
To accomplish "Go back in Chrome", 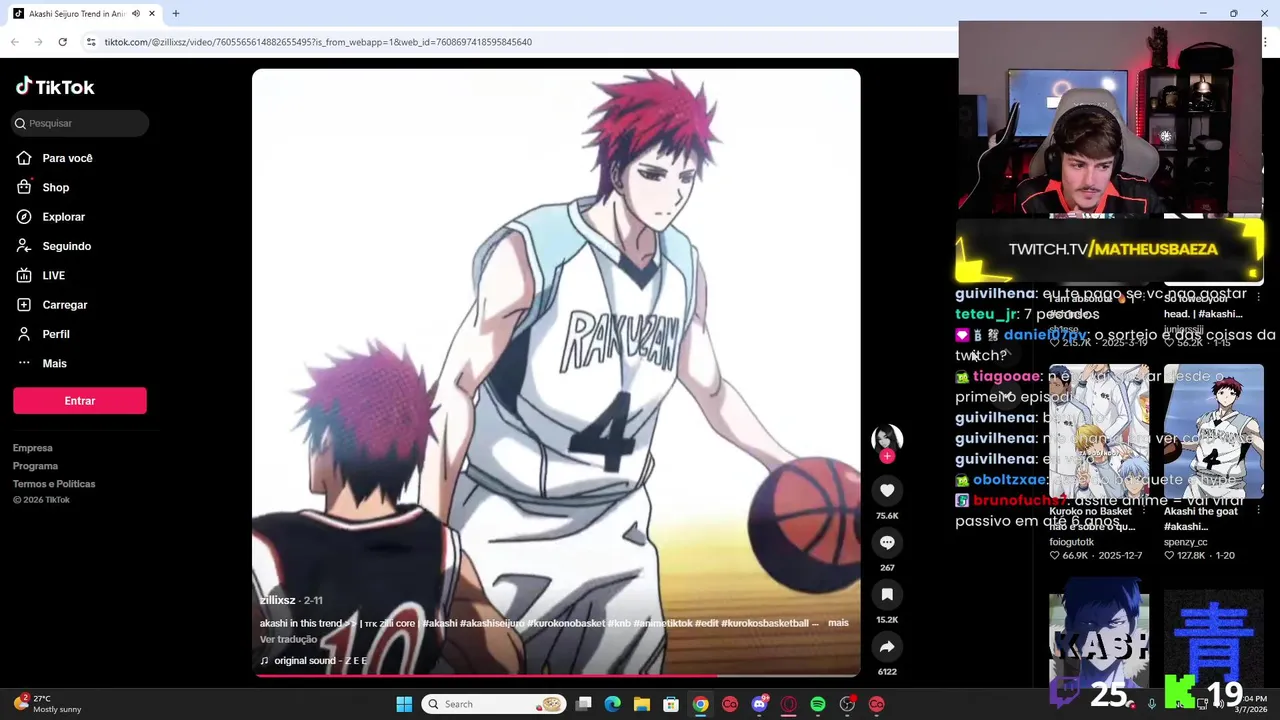I will point(14,42).
